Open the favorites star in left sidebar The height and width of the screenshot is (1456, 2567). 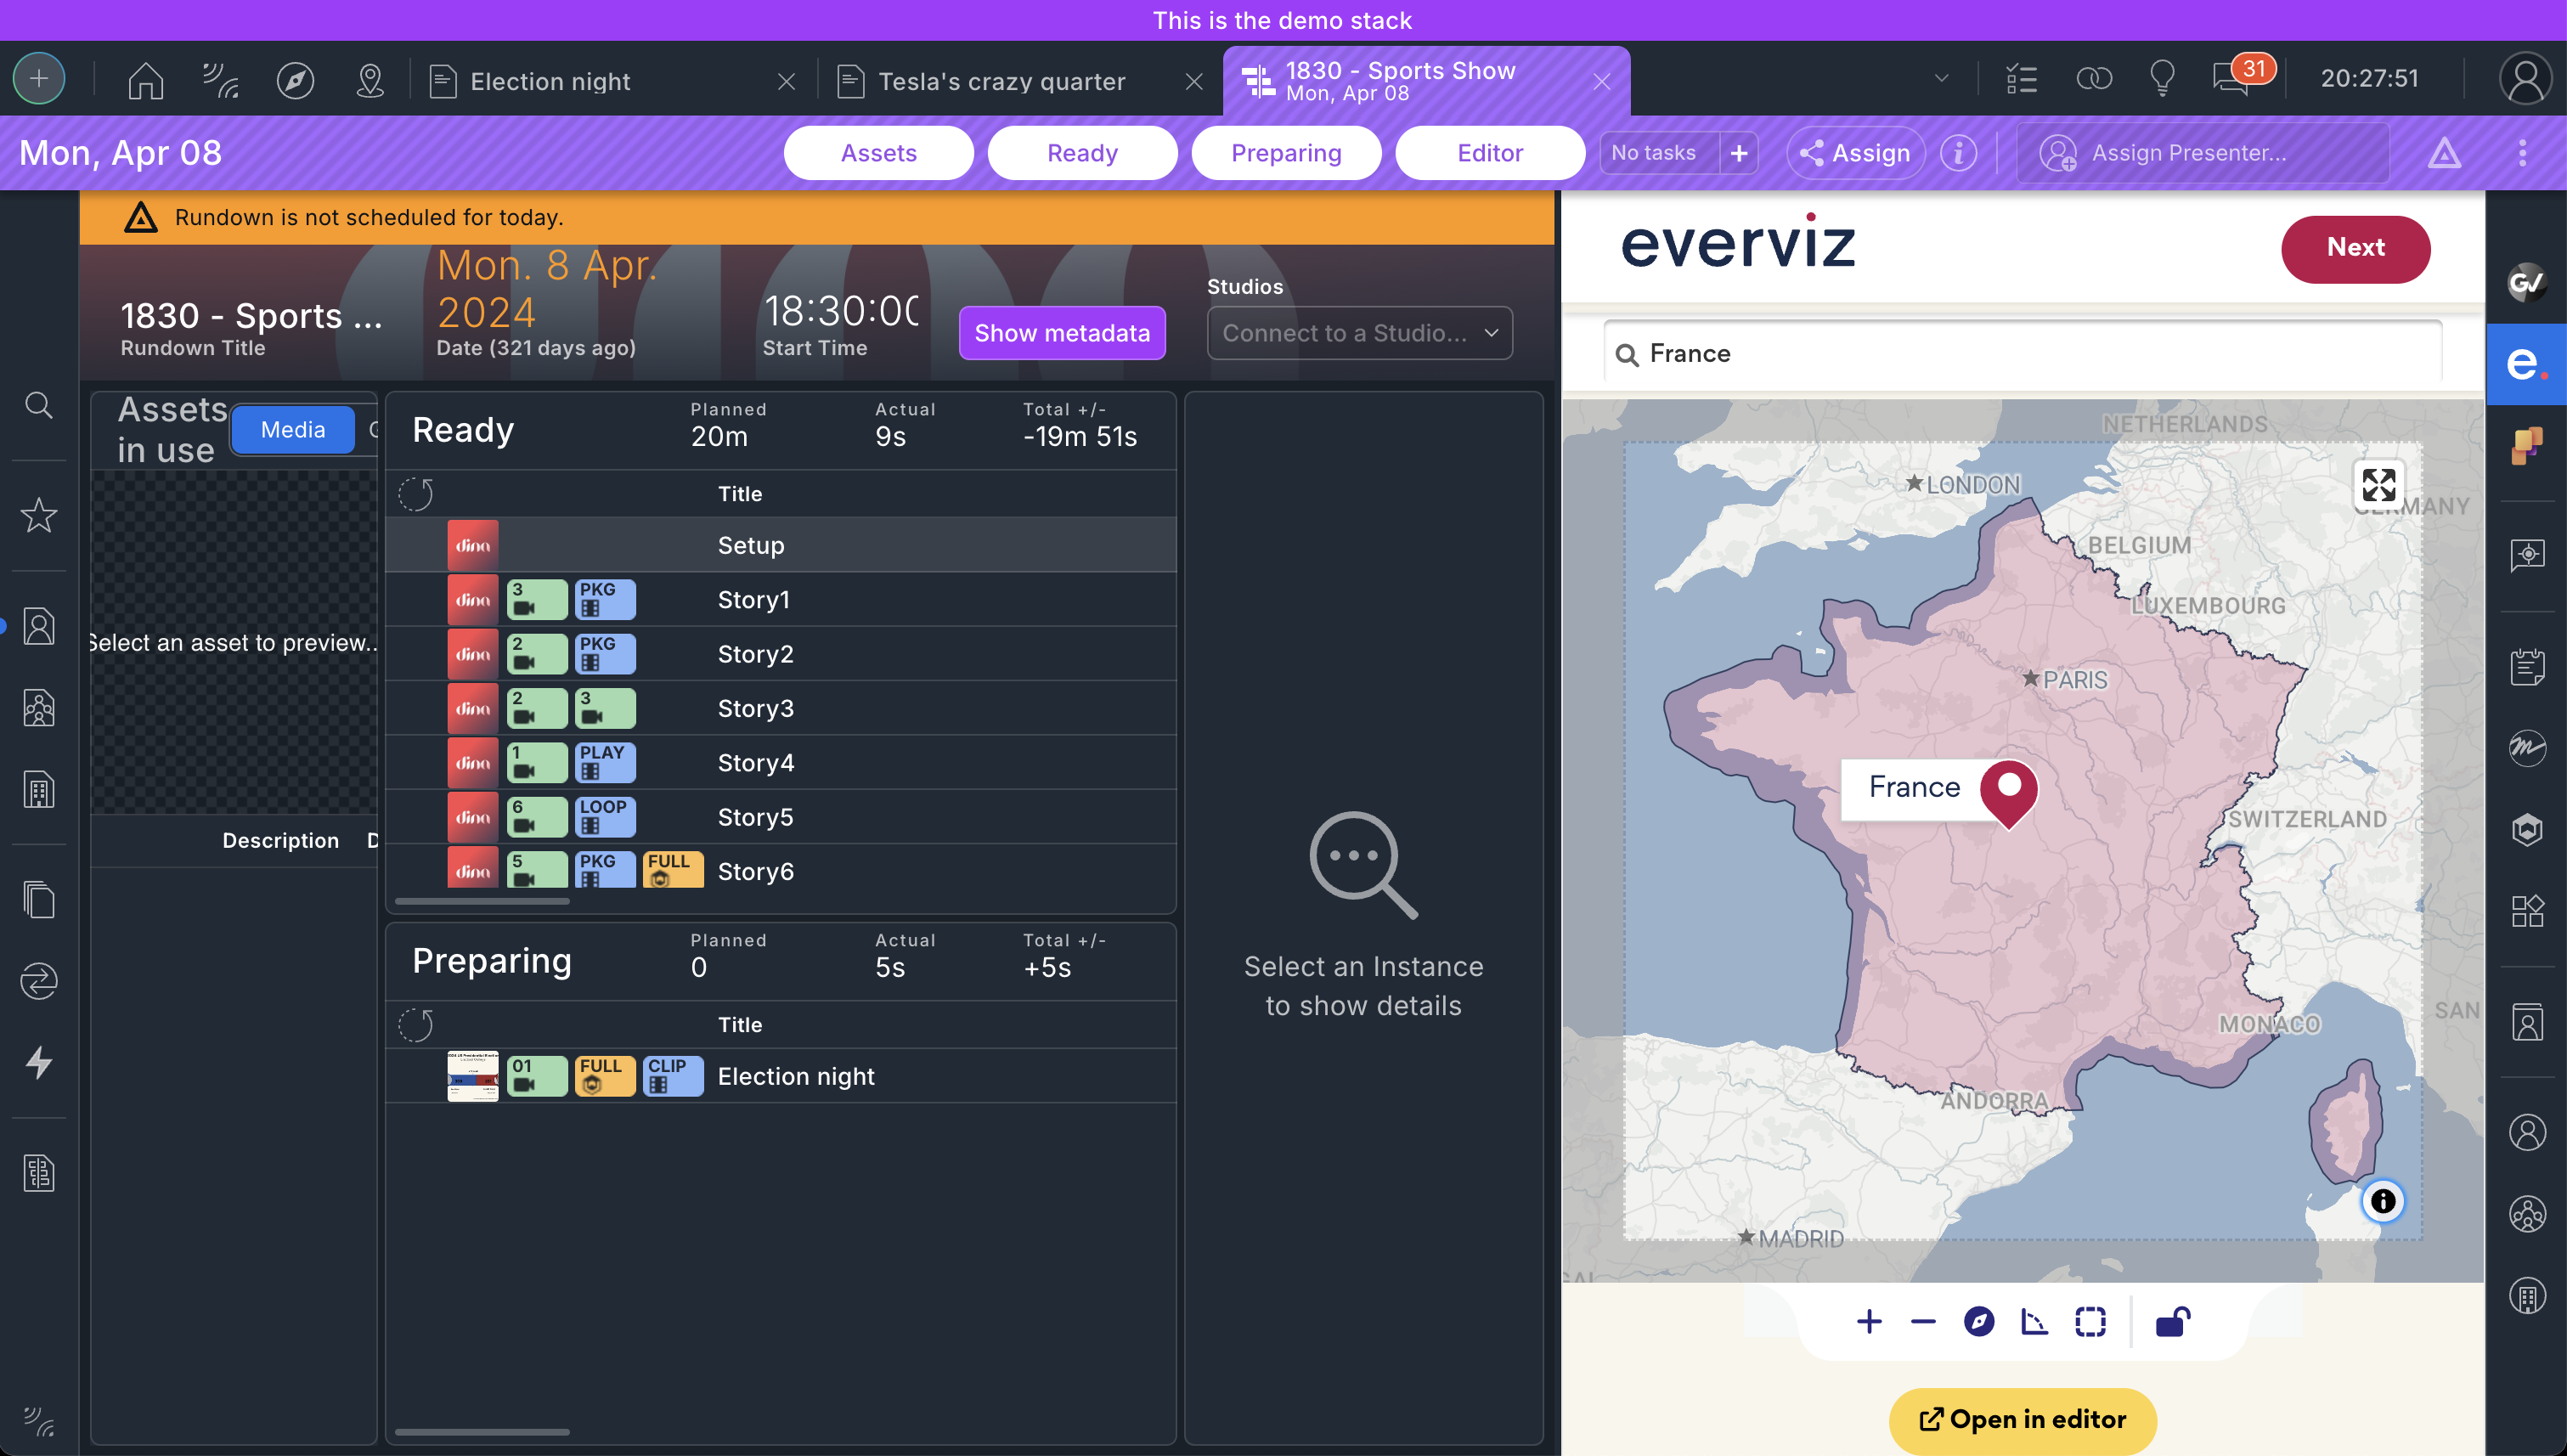(39, 515)
